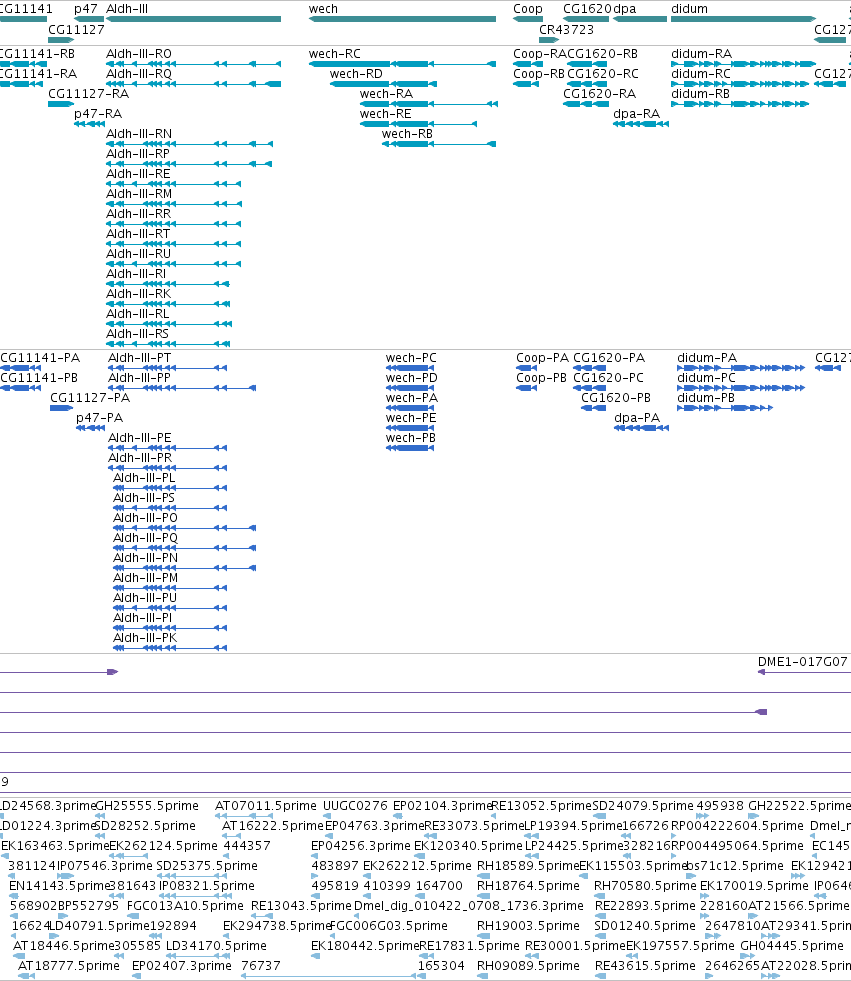
Task: Click the Coop gene label
Action: coord(527,9)
